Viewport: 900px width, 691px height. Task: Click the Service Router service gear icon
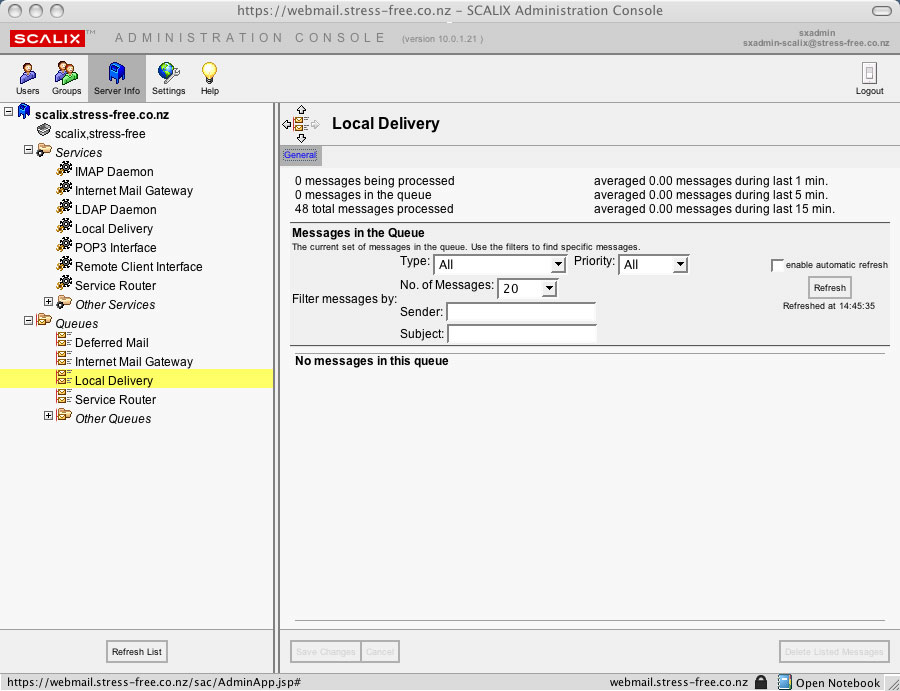(64, 283)
